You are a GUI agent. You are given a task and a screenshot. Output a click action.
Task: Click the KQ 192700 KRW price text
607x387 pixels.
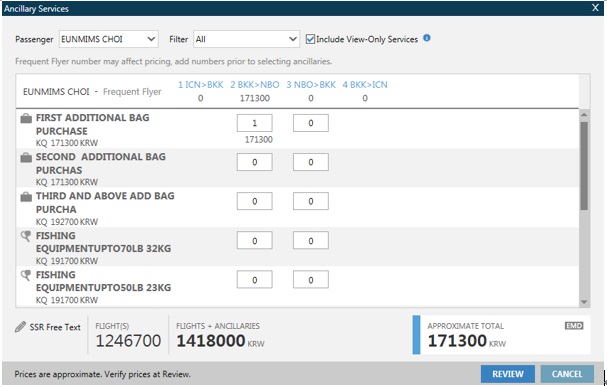pyautogui.click(x=67, y=222)
